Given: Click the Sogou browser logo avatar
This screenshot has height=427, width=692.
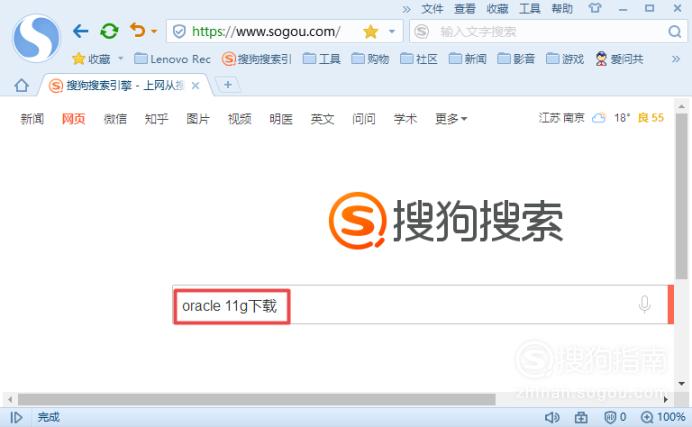Looking at the screenshot, I should [x=36, y=38].
